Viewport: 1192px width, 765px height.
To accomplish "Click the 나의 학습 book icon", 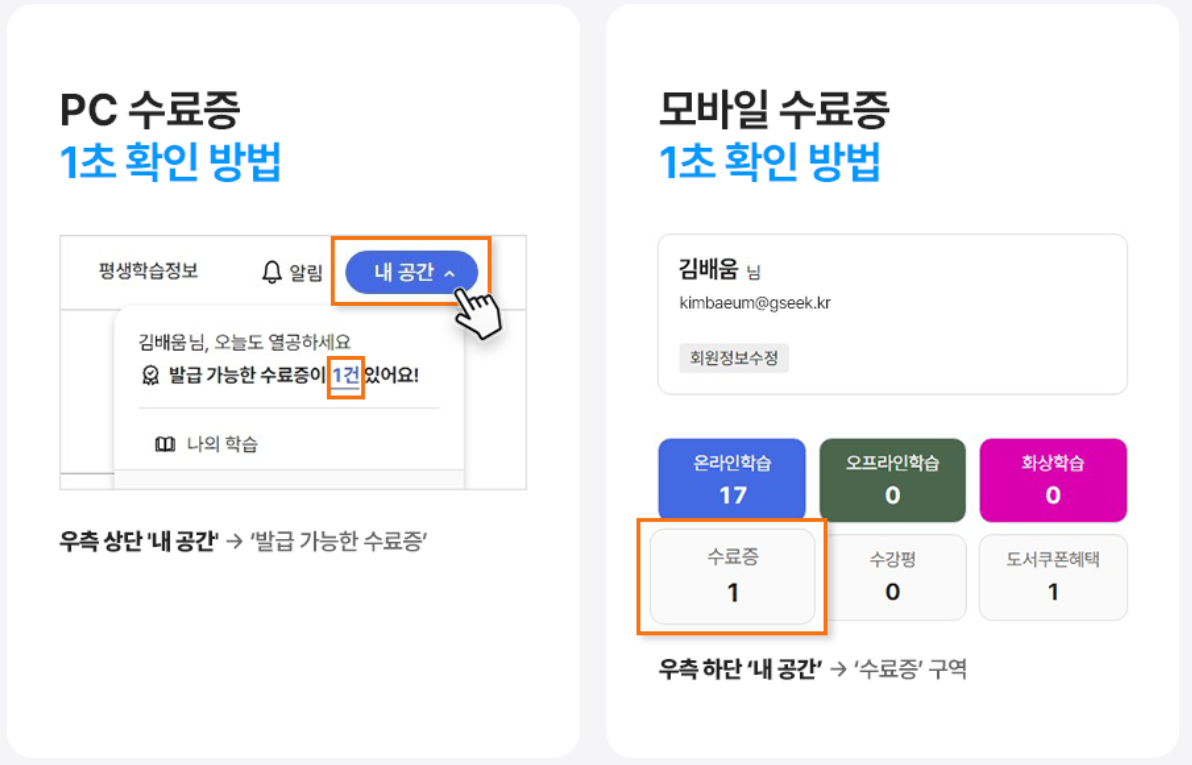I will pyautogui.click(x=165, y=444).
